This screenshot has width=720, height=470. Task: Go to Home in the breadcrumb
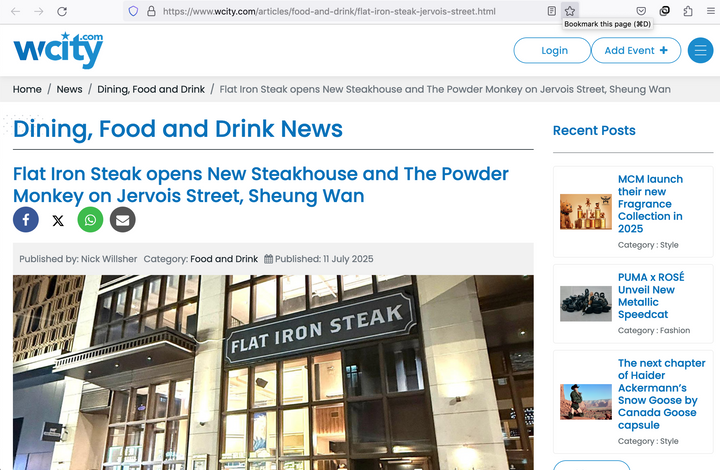(x=27, y=90)
